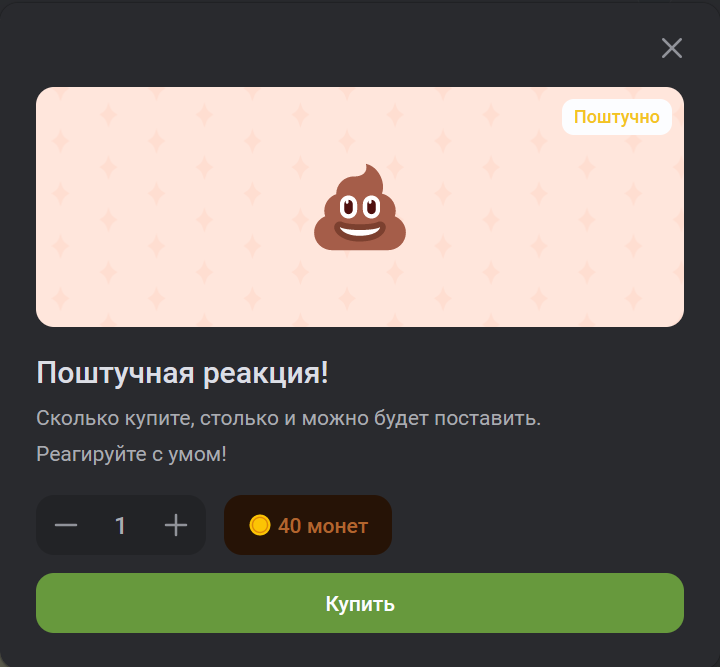Click the word реакция! in the heading
This screenshot has height=667, width=720.
point(266,372)
